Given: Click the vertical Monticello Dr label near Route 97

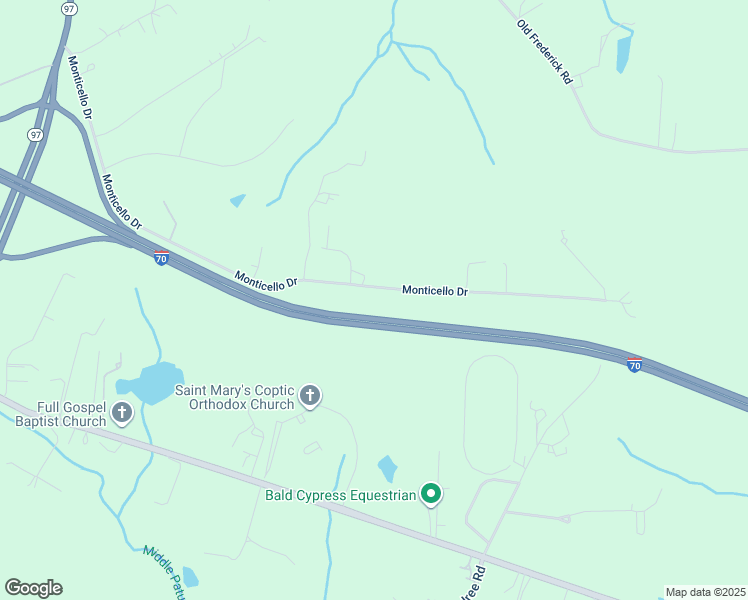Looking at the screenshot, I should coord(80,87).
